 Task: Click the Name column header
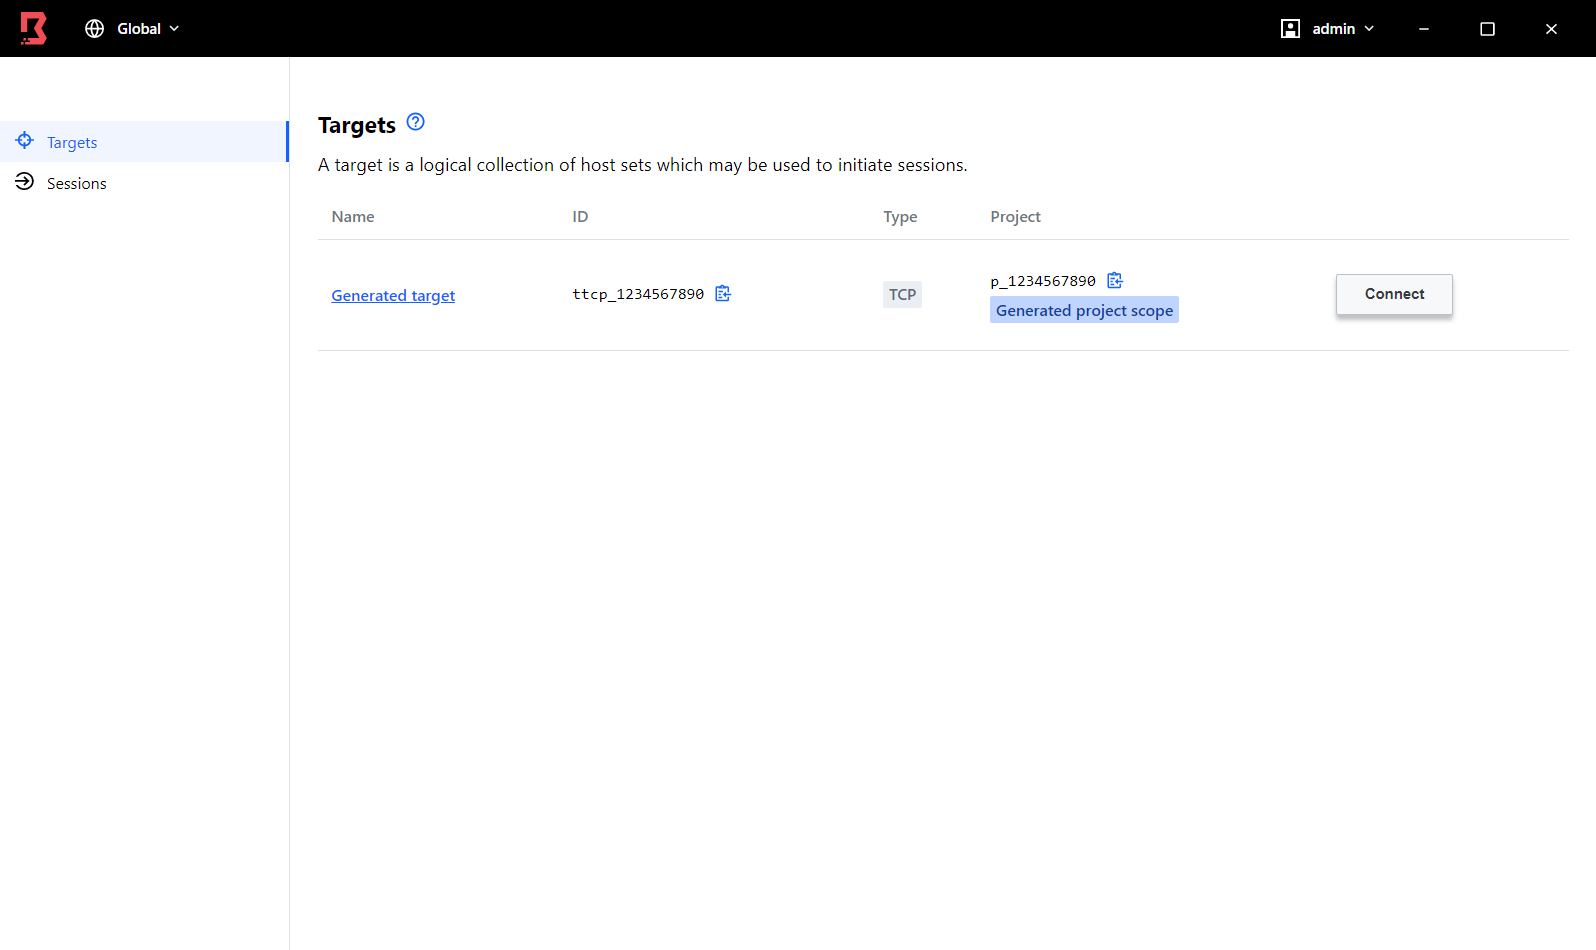click(x=353, y=217)
